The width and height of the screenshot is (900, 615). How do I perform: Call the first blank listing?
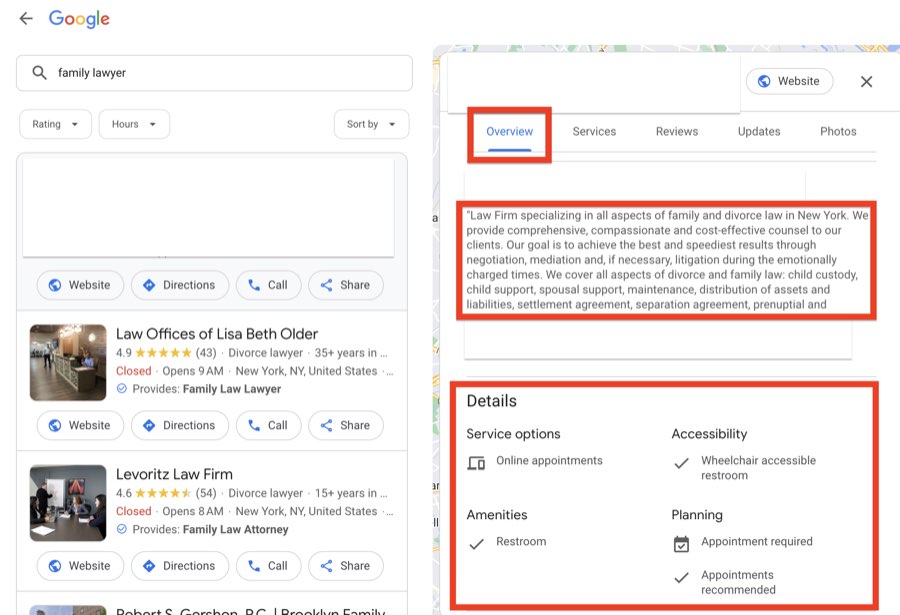point(268,285)
